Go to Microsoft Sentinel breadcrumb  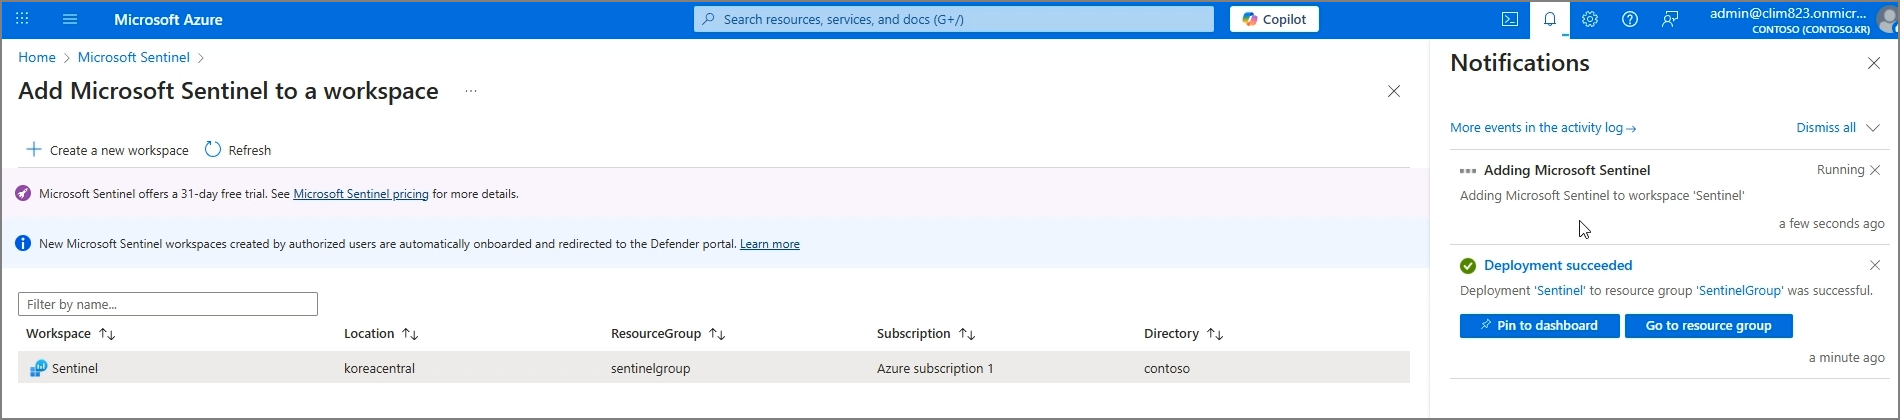coord(134,57)
